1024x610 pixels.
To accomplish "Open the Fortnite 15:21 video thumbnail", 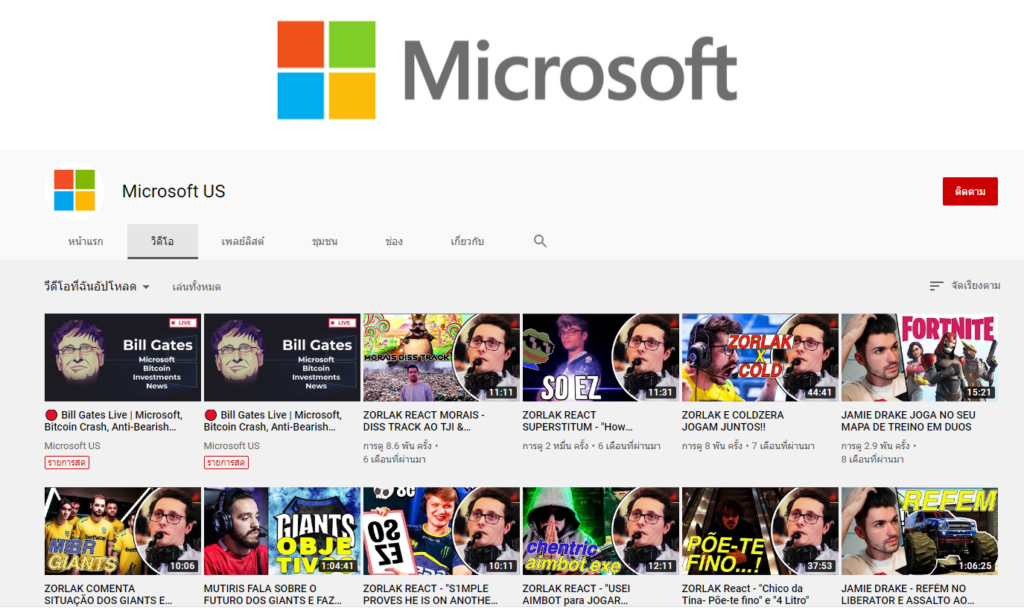I will click(x=920, y=357).
